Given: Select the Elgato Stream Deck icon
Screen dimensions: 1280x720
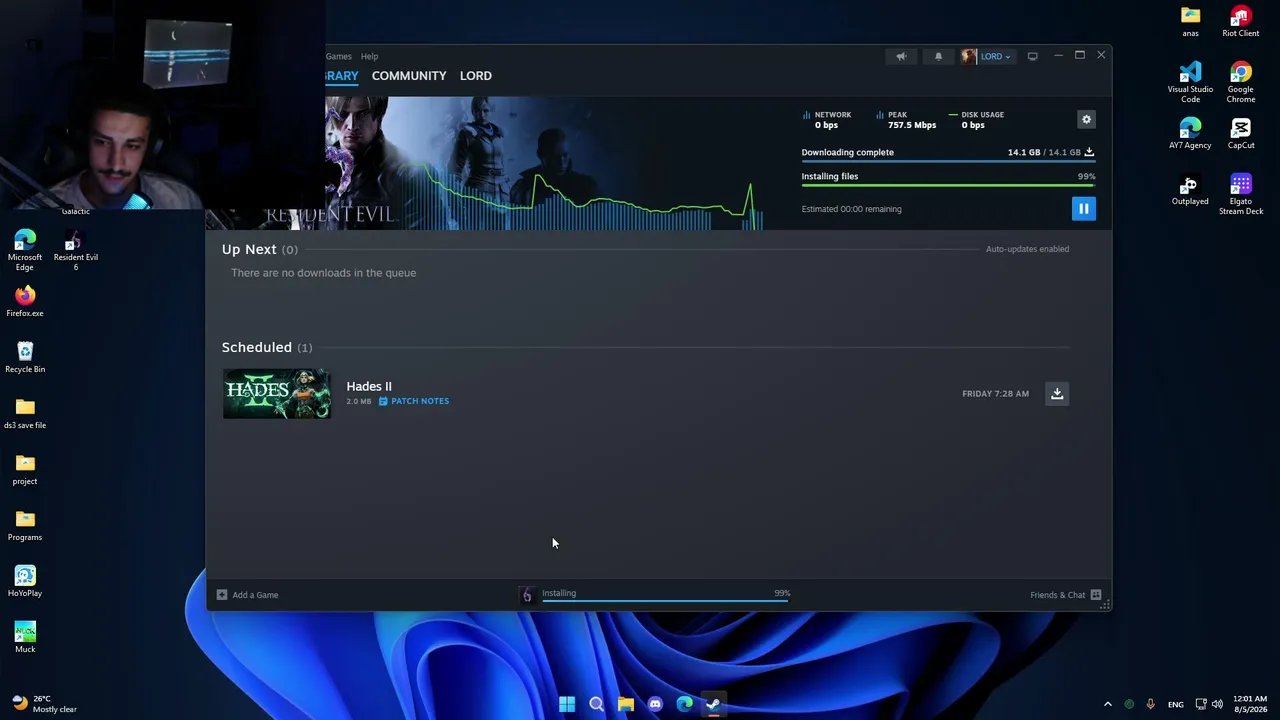Looking at the screenshot, I should 1241,194.
